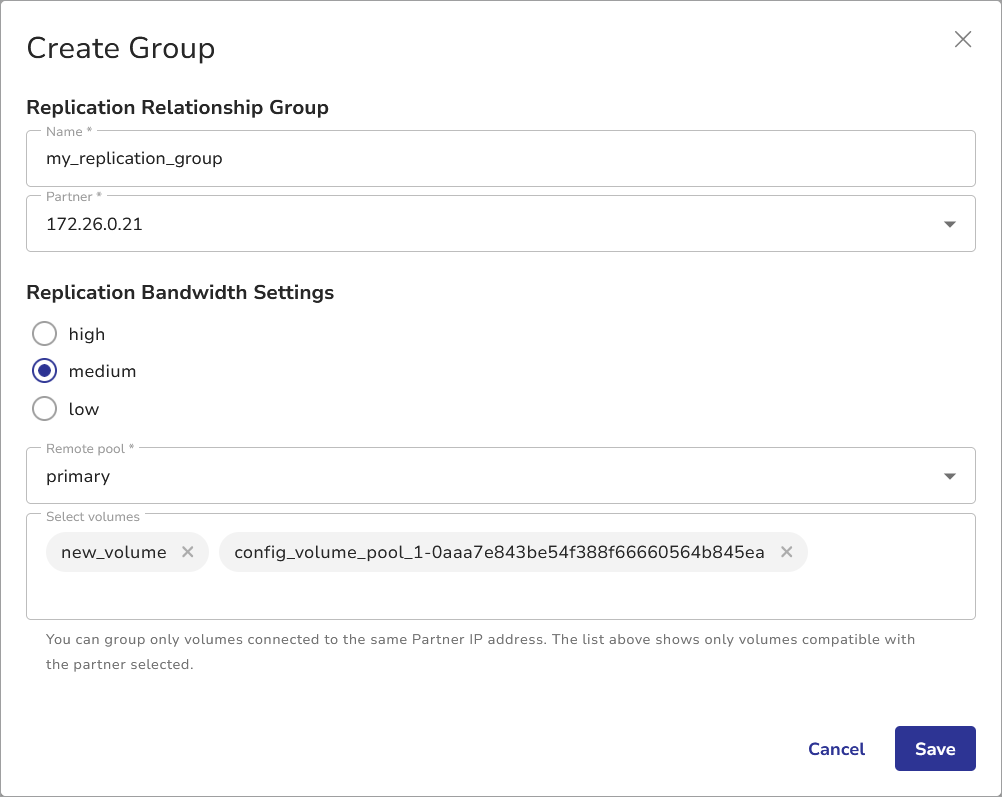Click the Name field with my_replication_group
Screen dimensions: 1002x797
(x=500, y=158)
